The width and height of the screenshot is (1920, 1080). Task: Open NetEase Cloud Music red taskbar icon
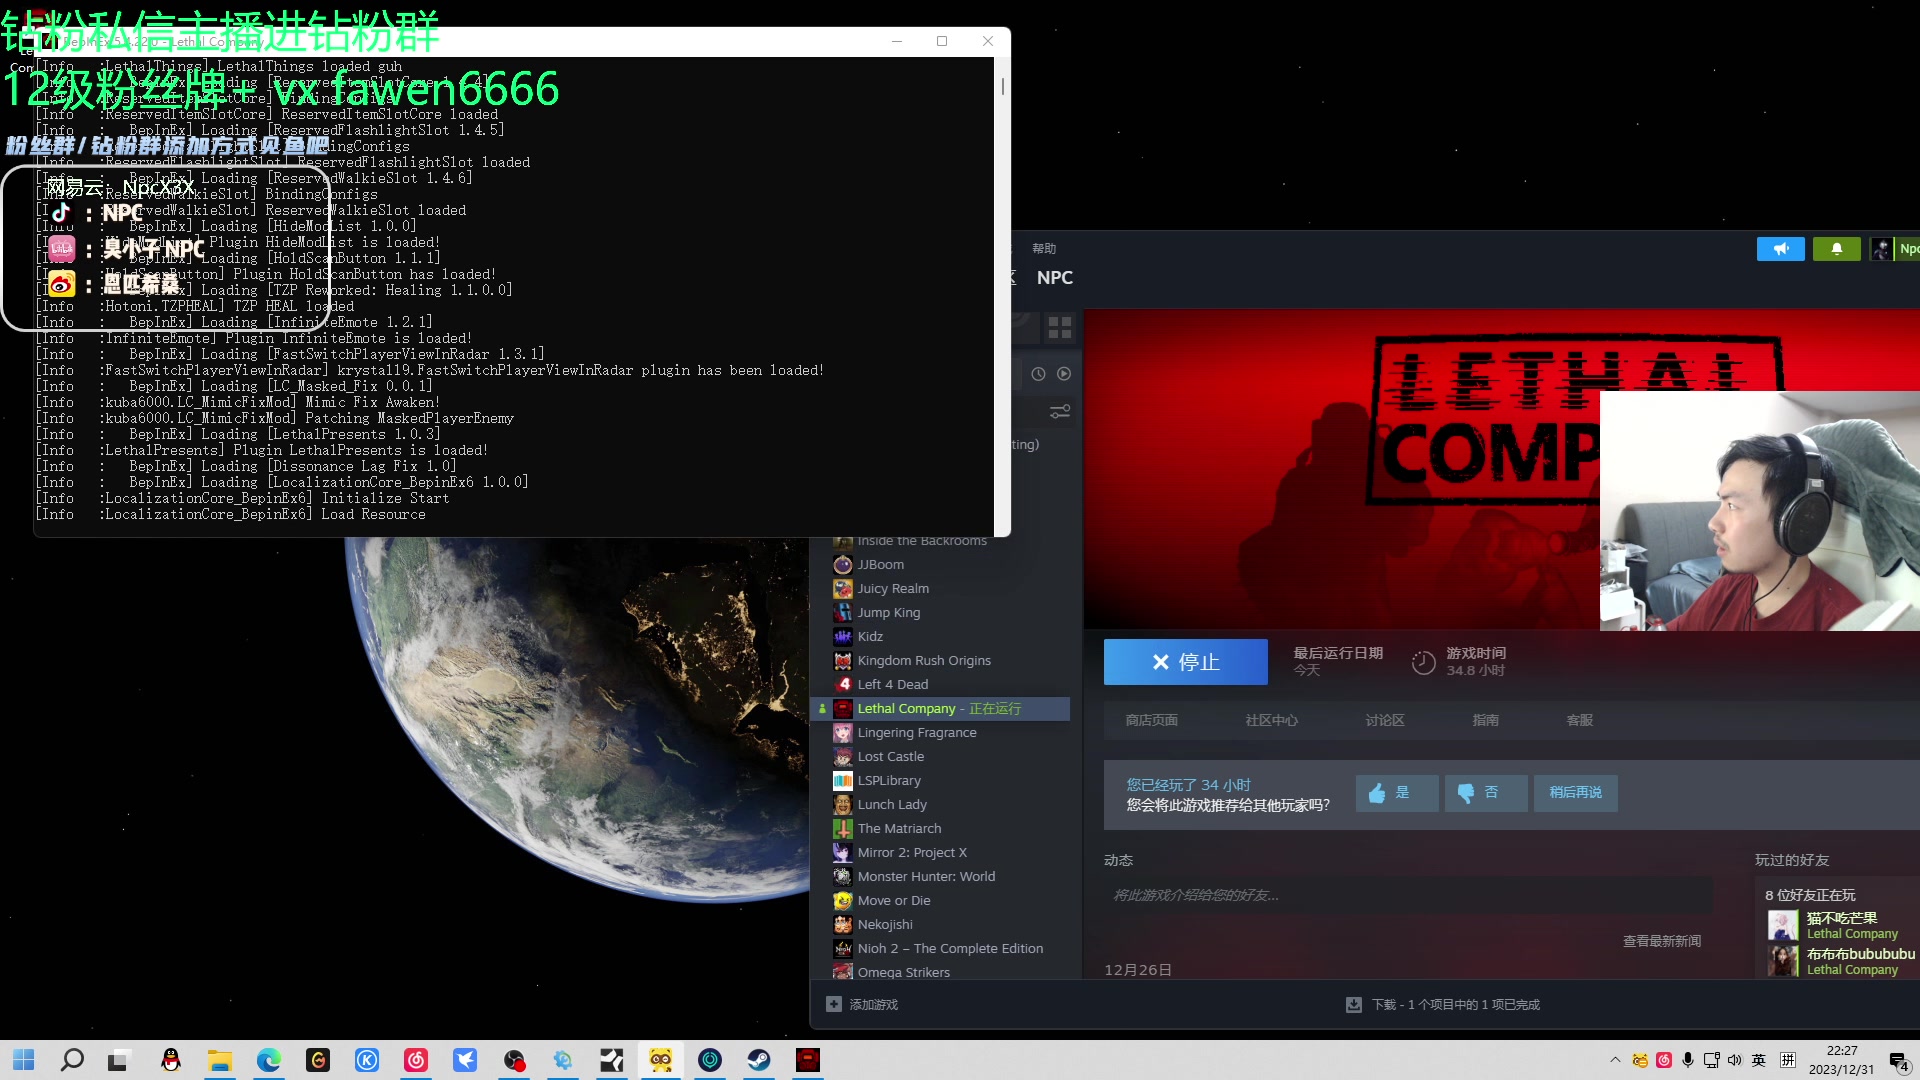click(416, 1060)
